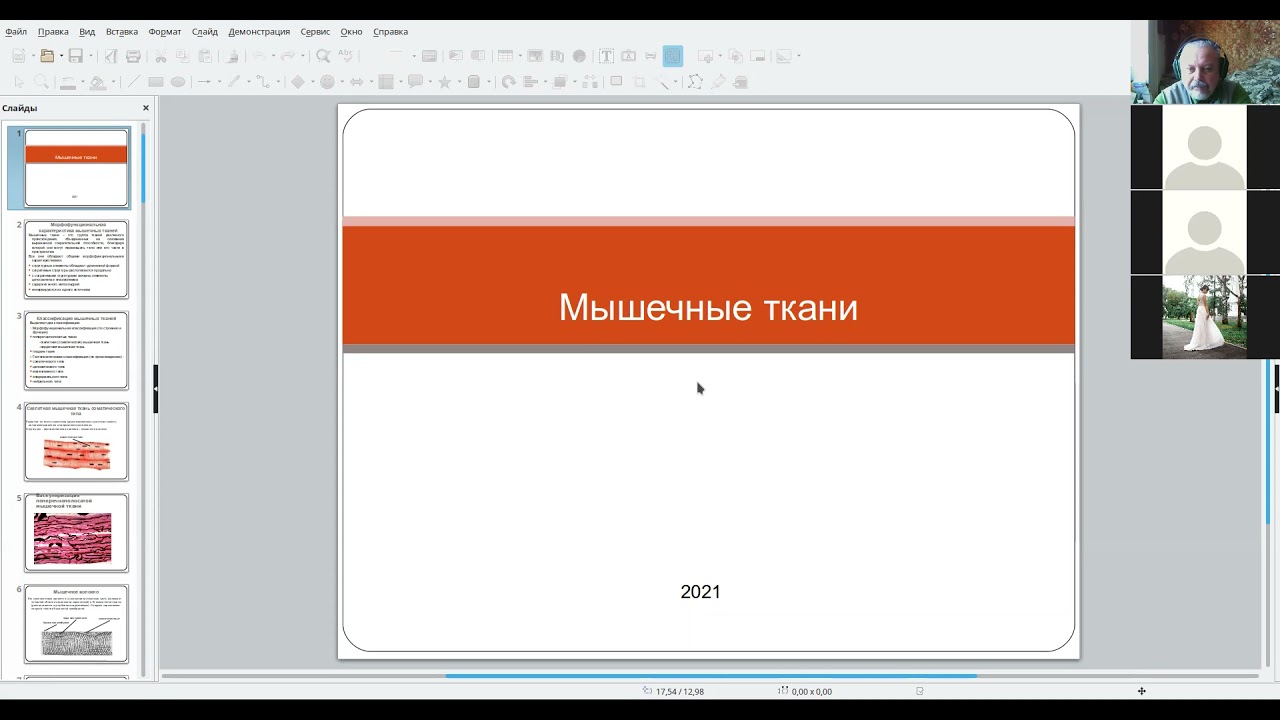Select the fill color bucket swatch
This screenshot has width=1280, height=720.
[97, 82]
